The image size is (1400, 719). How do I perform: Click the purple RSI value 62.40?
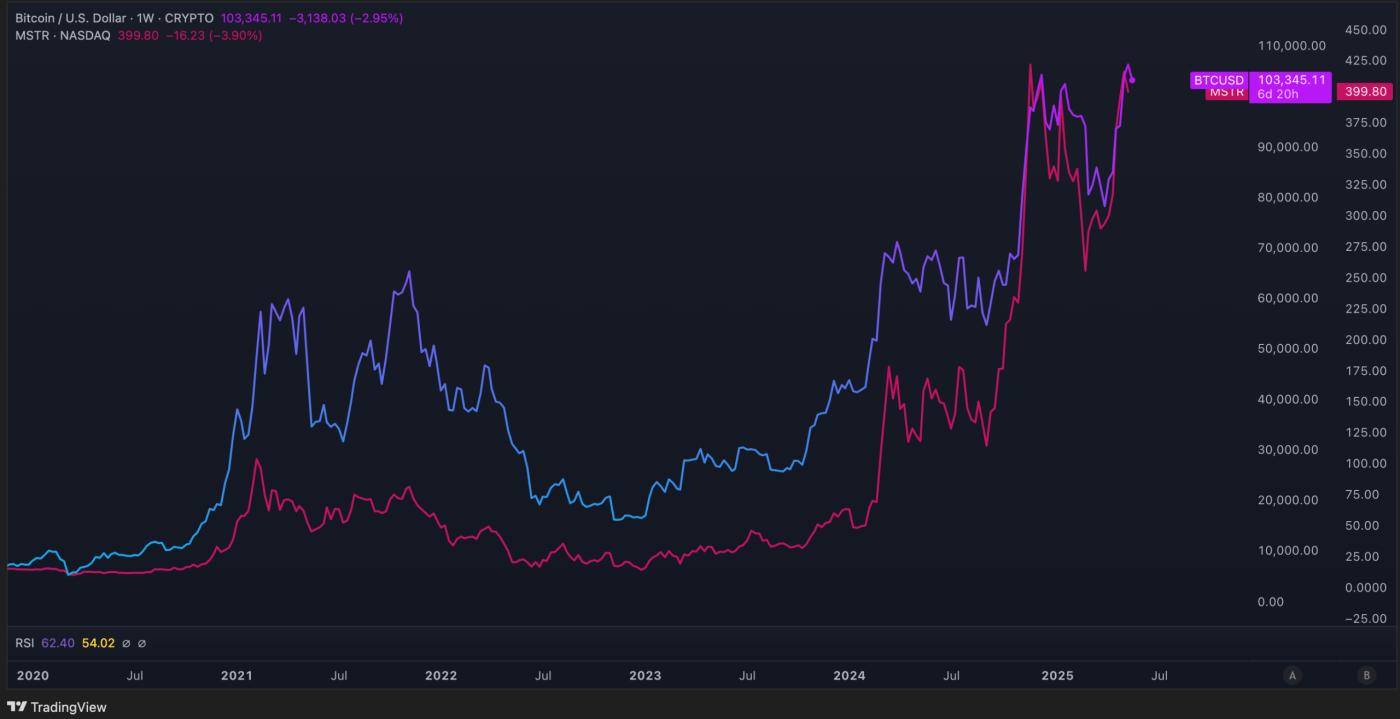coord(58,643)
